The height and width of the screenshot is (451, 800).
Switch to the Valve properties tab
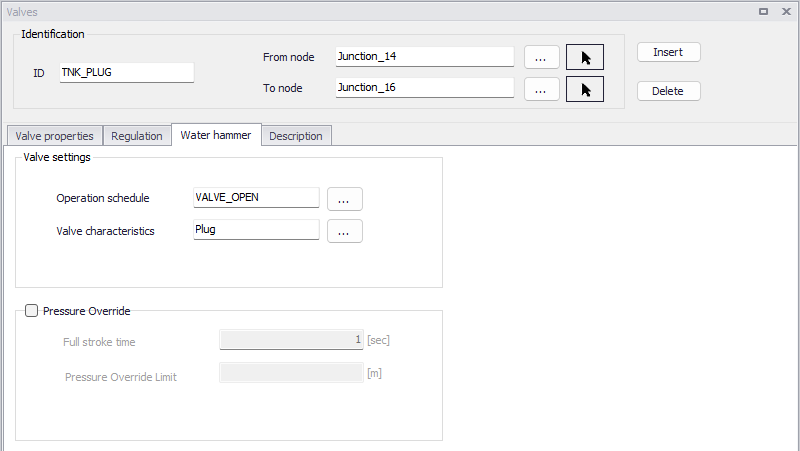click(55, 136)
